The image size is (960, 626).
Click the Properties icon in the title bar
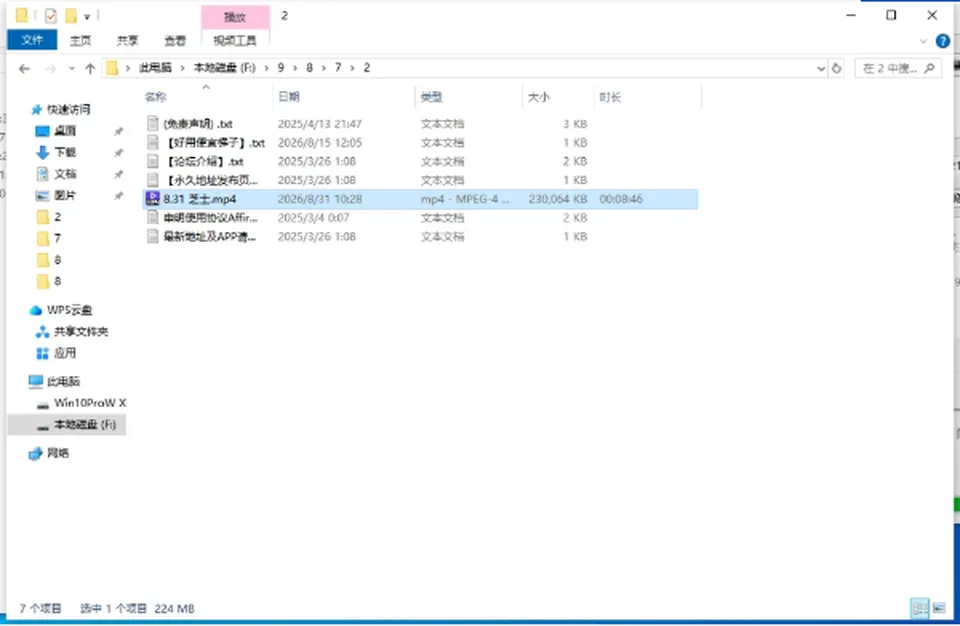tap(51, 15)
